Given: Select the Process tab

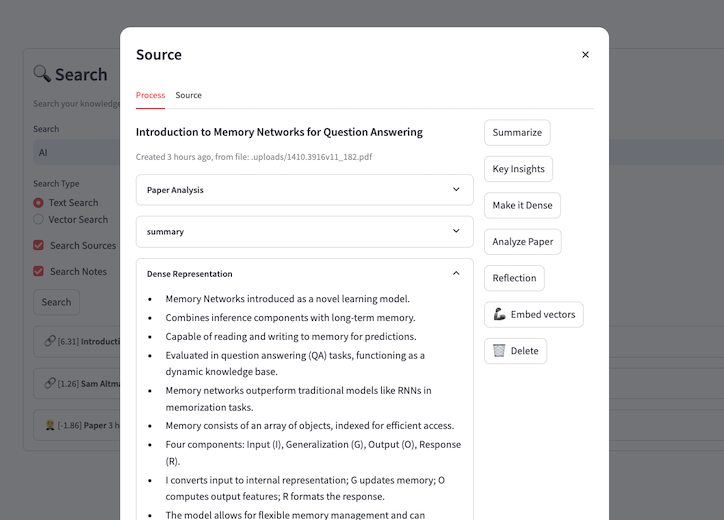Looking at the screenshot, I should 150,95.
